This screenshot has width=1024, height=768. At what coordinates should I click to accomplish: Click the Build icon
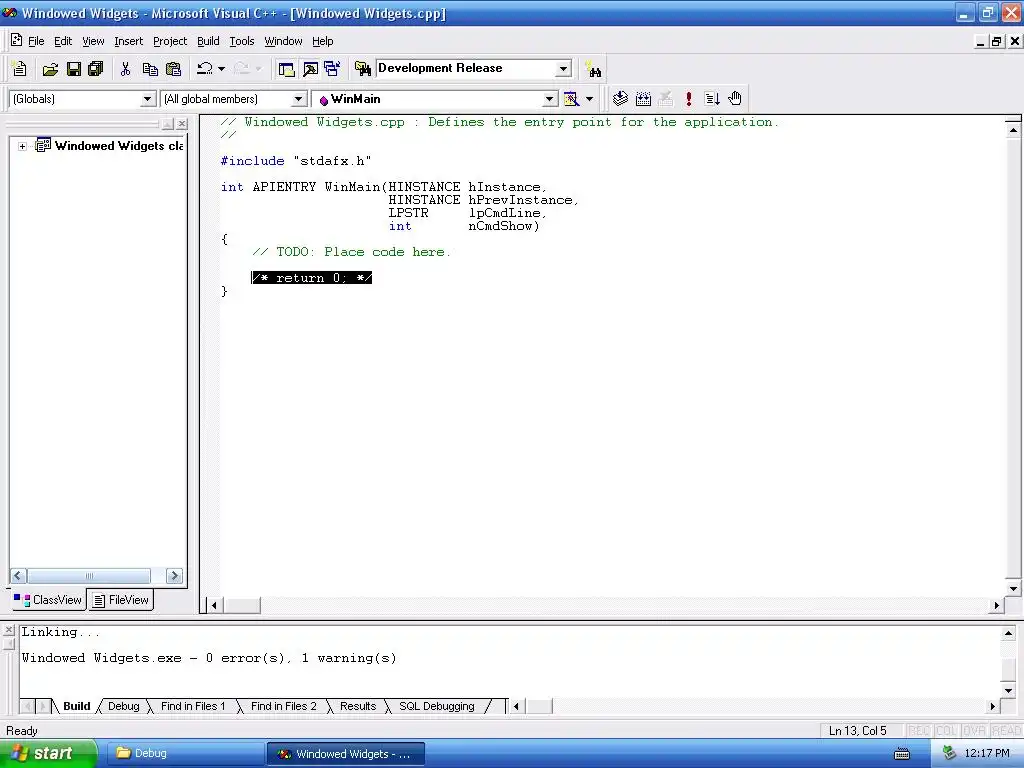pyautogui.click(x=643, y=99)
